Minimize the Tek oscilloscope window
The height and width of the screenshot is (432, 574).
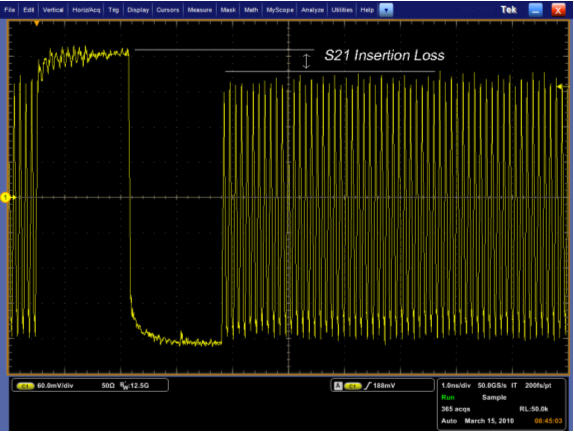click(x=536, y=10)
